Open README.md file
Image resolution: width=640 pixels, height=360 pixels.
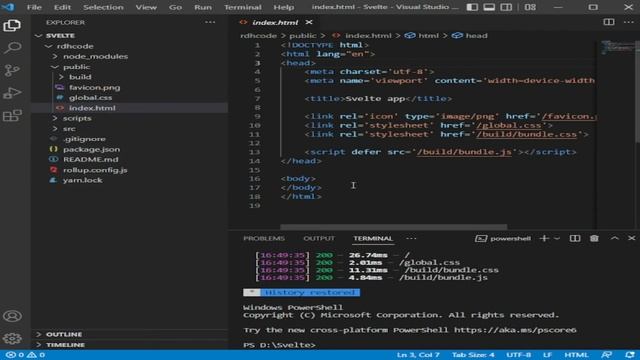pos(91,160)
